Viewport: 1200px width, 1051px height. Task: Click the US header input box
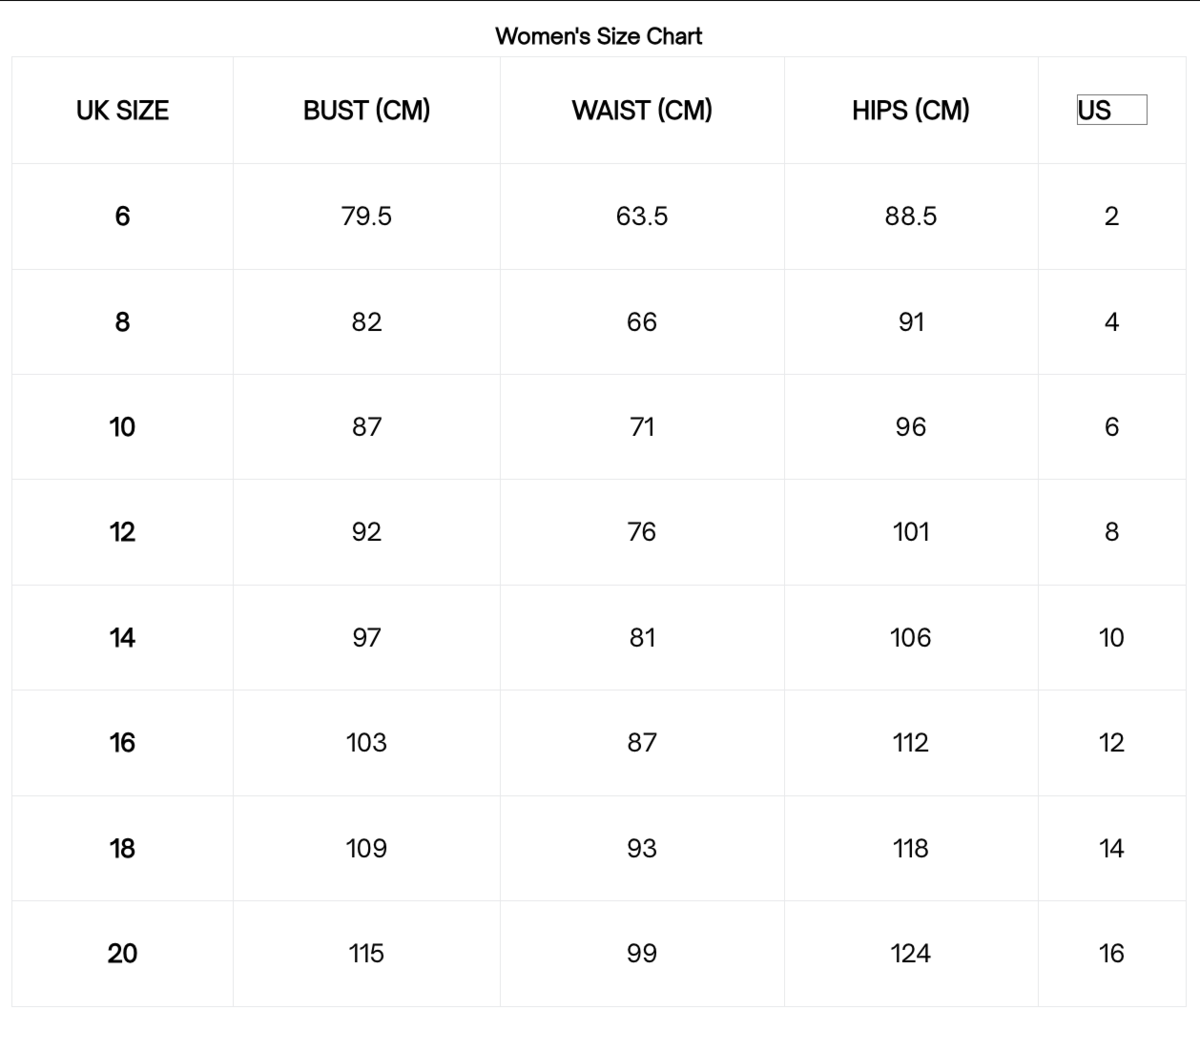point(1111,110)
